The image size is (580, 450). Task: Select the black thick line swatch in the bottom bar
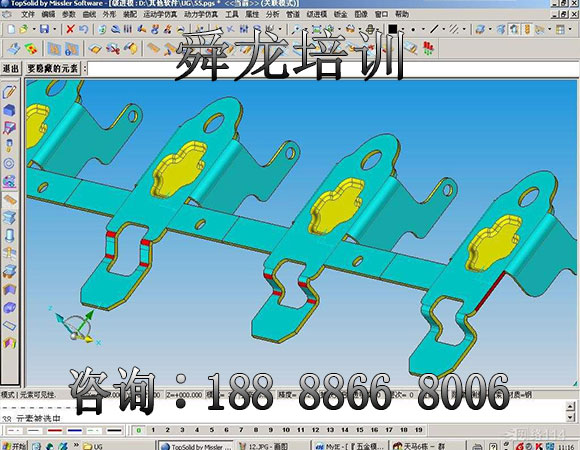[x=114, y=430]
